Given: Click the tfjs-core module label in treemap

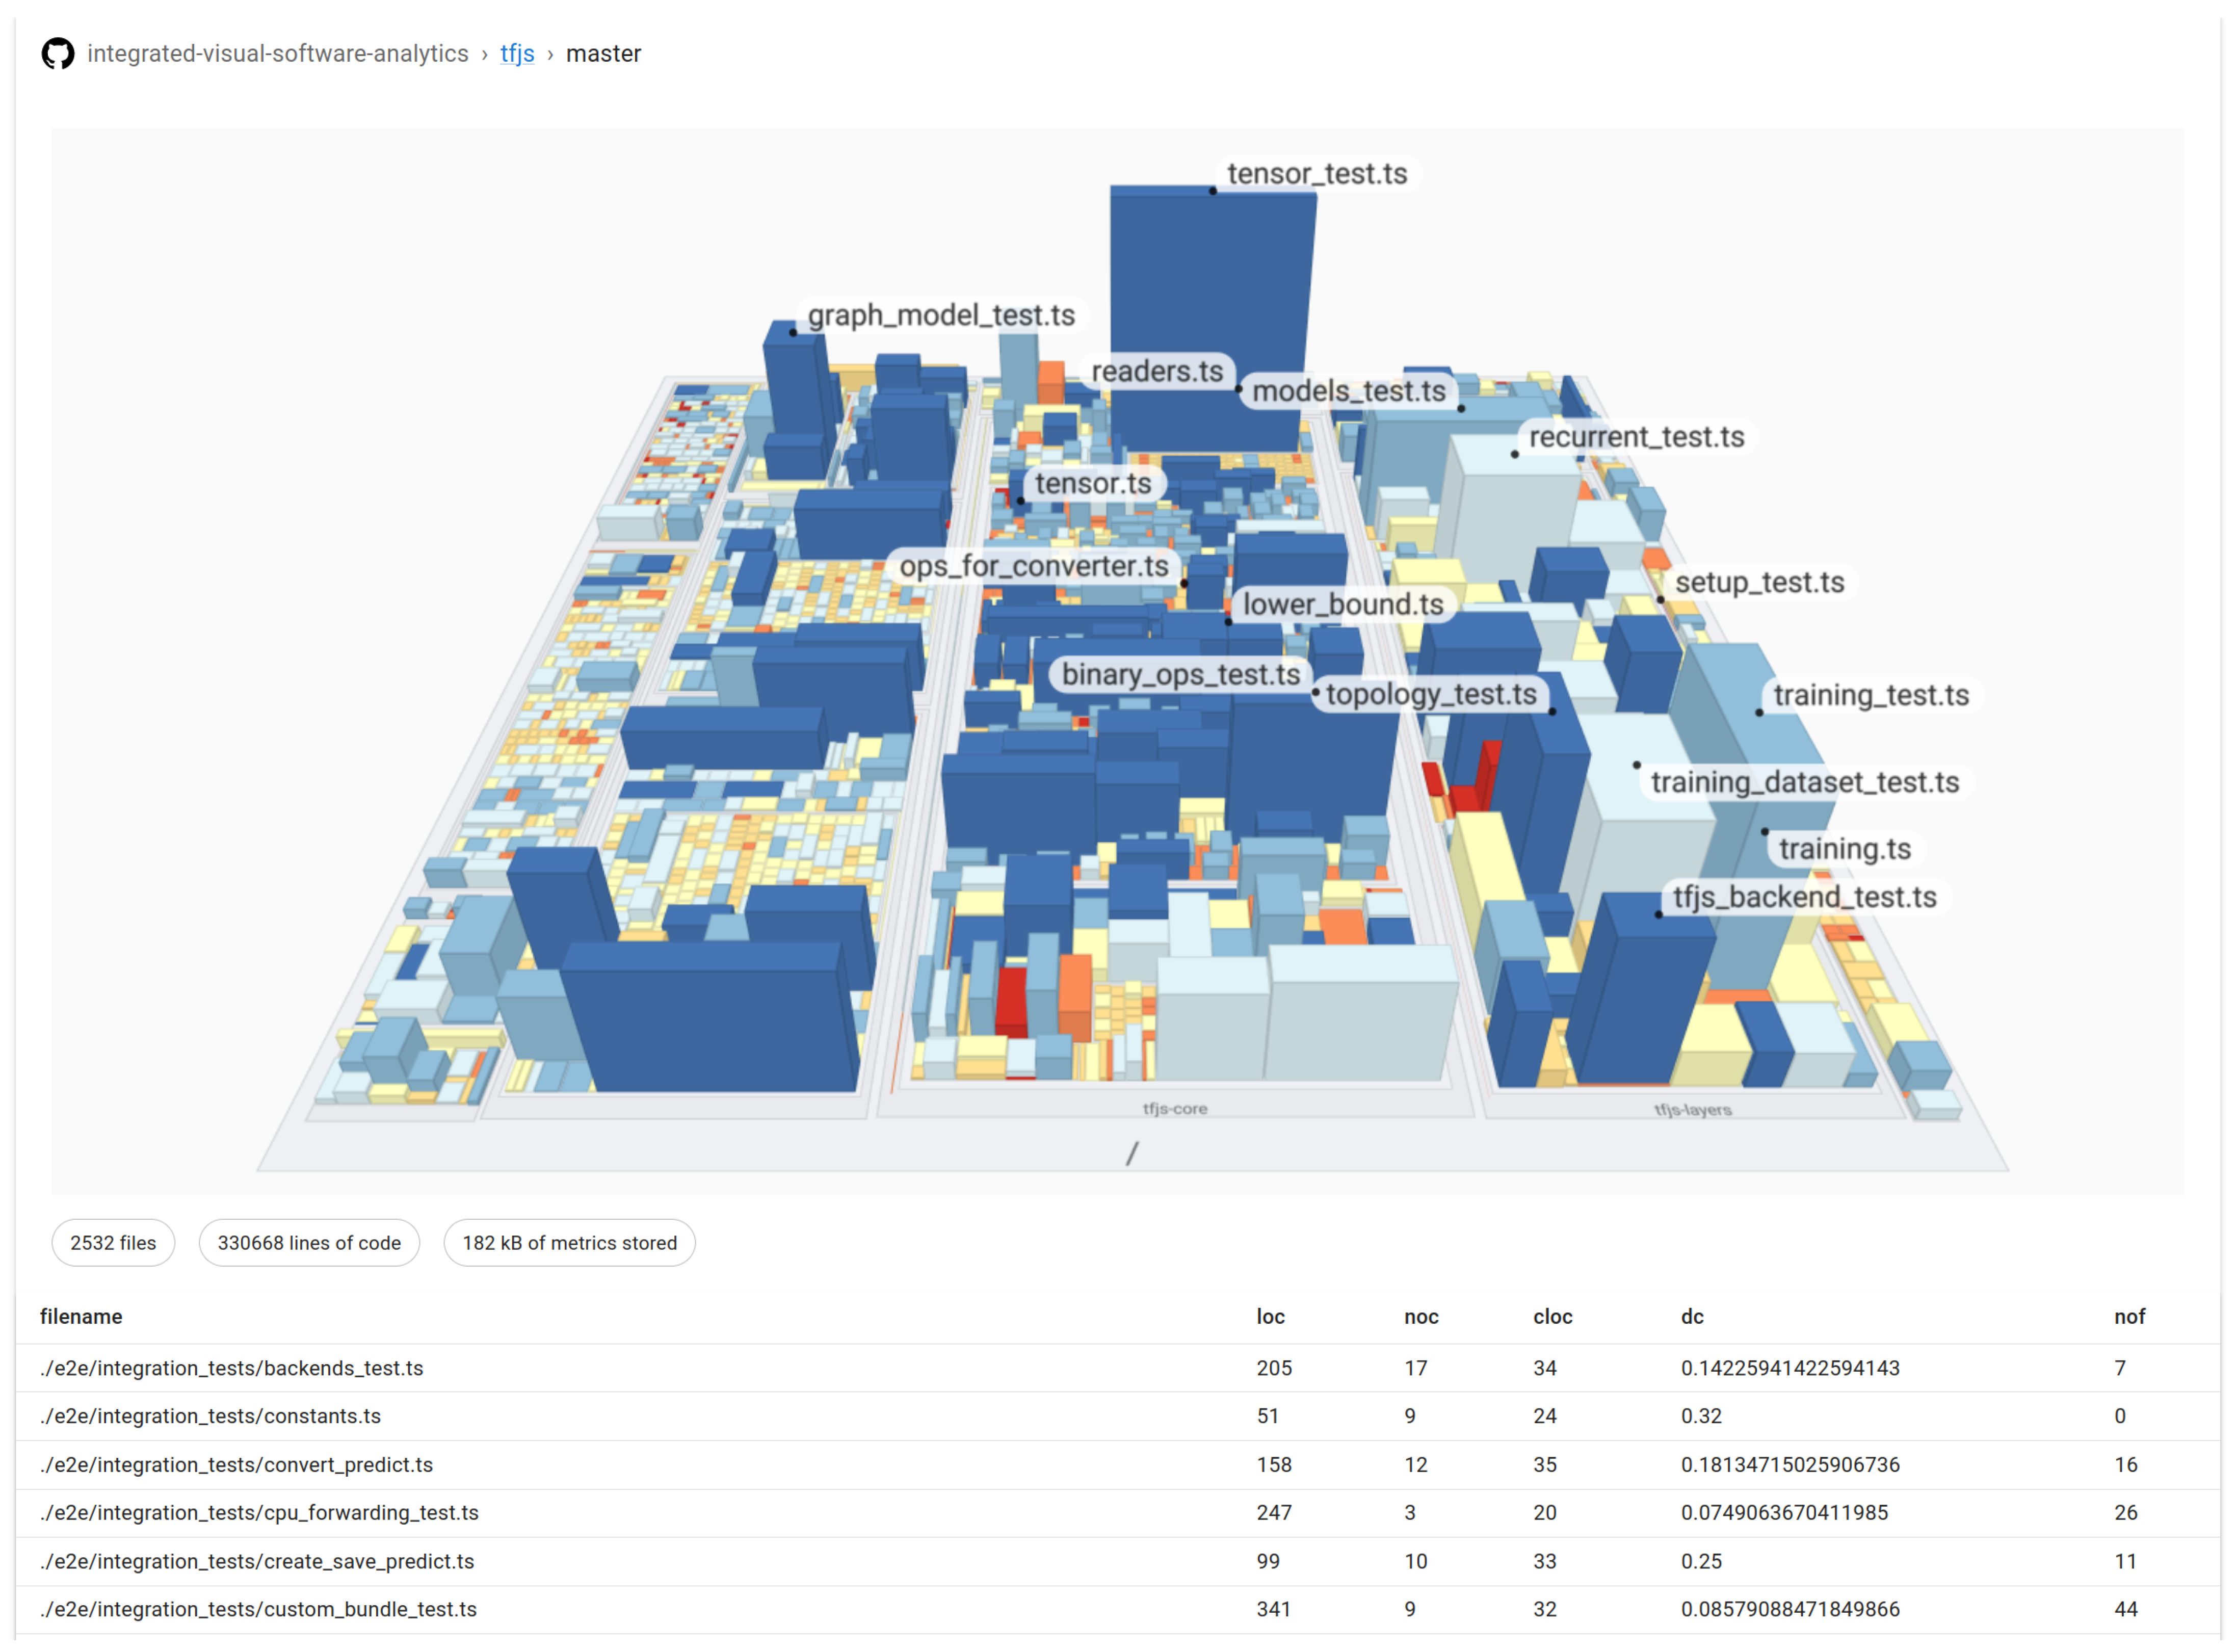Looking at the screenshot, I should pyautogui.click(x=1175, y=1109).
